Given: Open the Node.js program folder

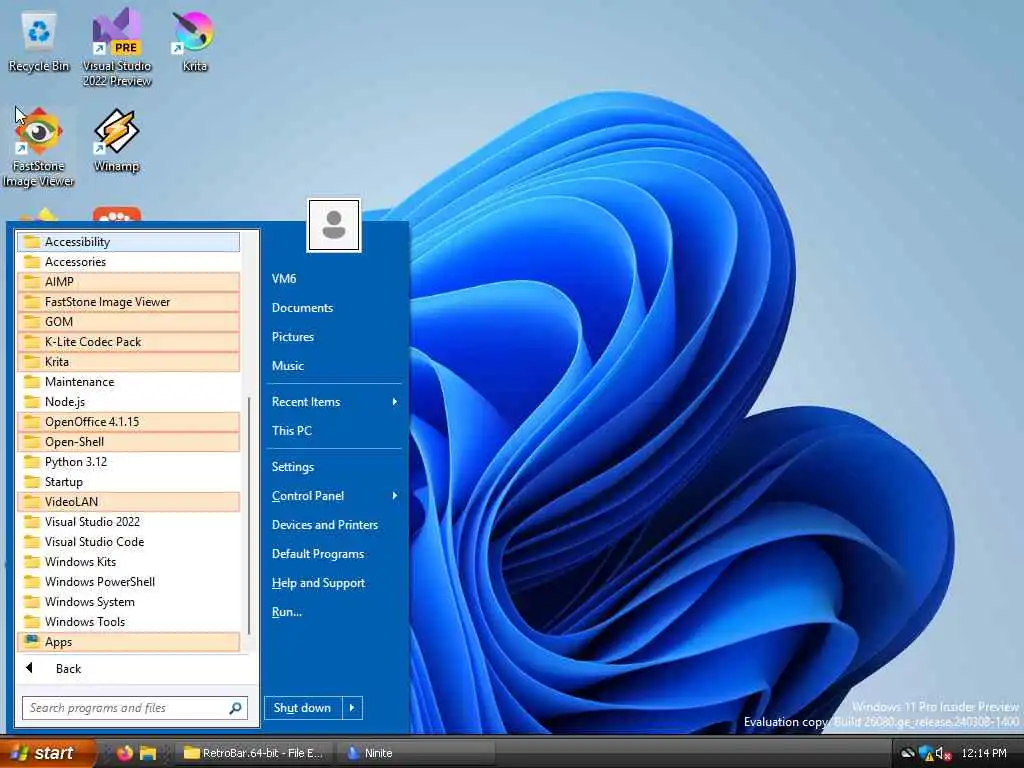Looking at the screenshot, I should (x=129, y=402).
